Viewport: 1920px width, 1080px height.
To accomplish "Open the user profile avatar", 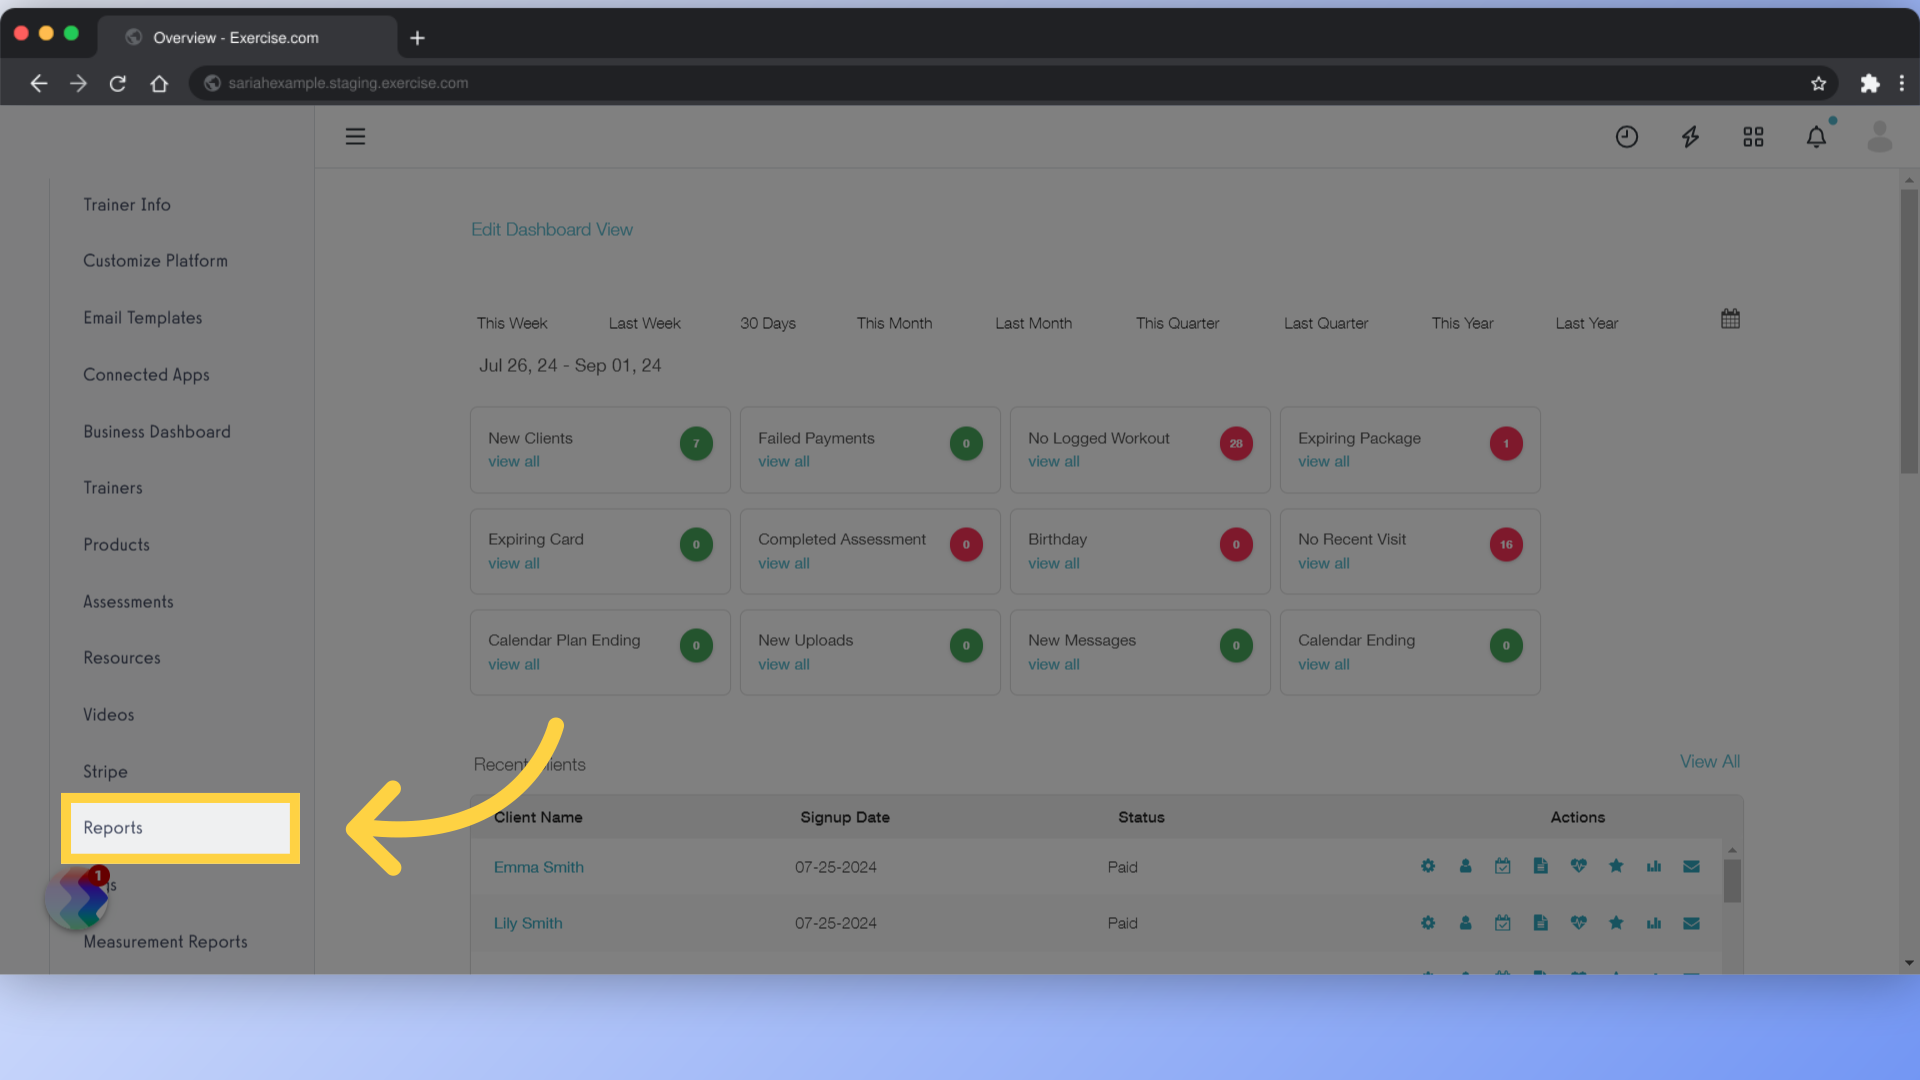I will point(1880,137).
